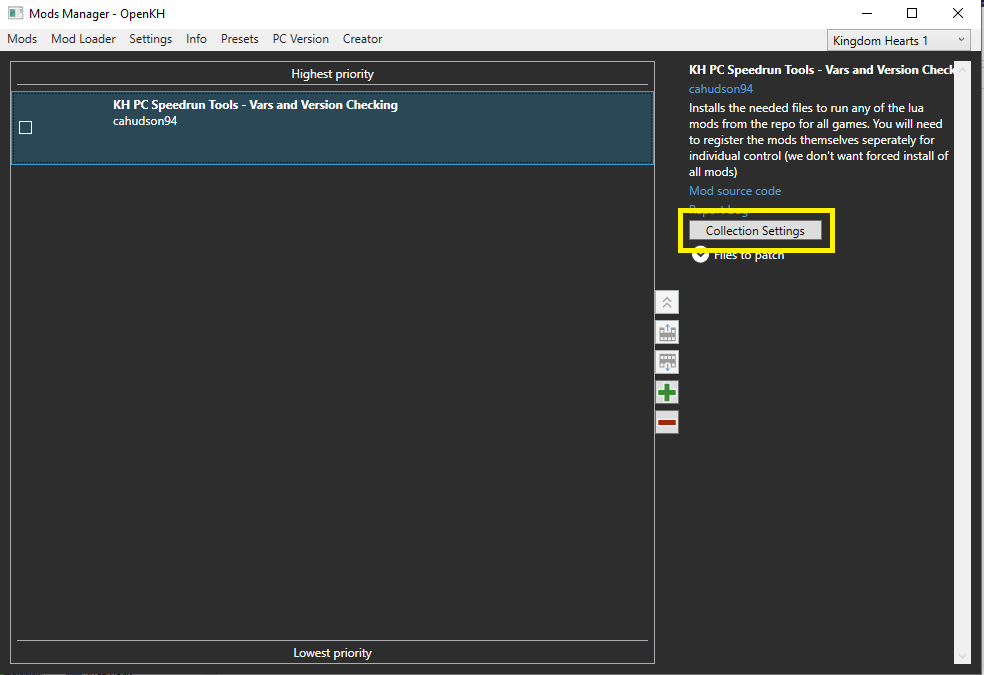Remove the selected mod with red minus
The width and height of the screenshot is (984, 675).
point(666,423)
